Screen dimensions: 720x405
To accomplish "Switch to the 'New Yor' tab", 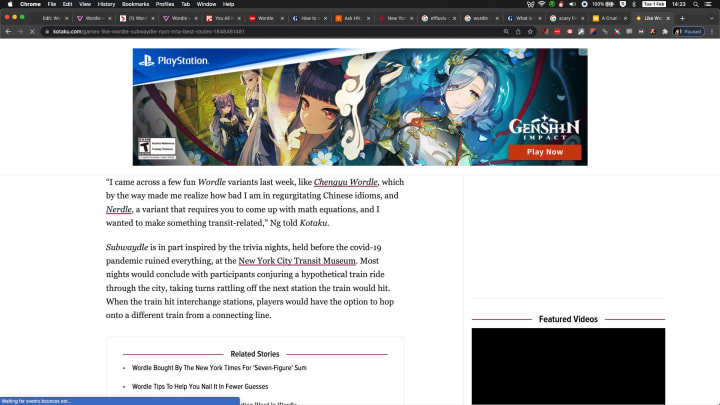I will (x=394, y=18).
